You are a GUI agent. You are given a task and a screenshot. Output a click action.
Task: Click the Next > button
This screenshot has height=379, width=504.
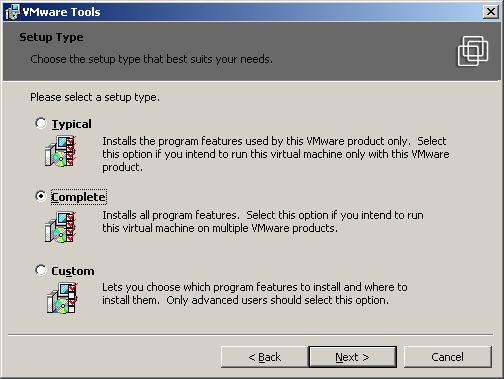(353, 357)
